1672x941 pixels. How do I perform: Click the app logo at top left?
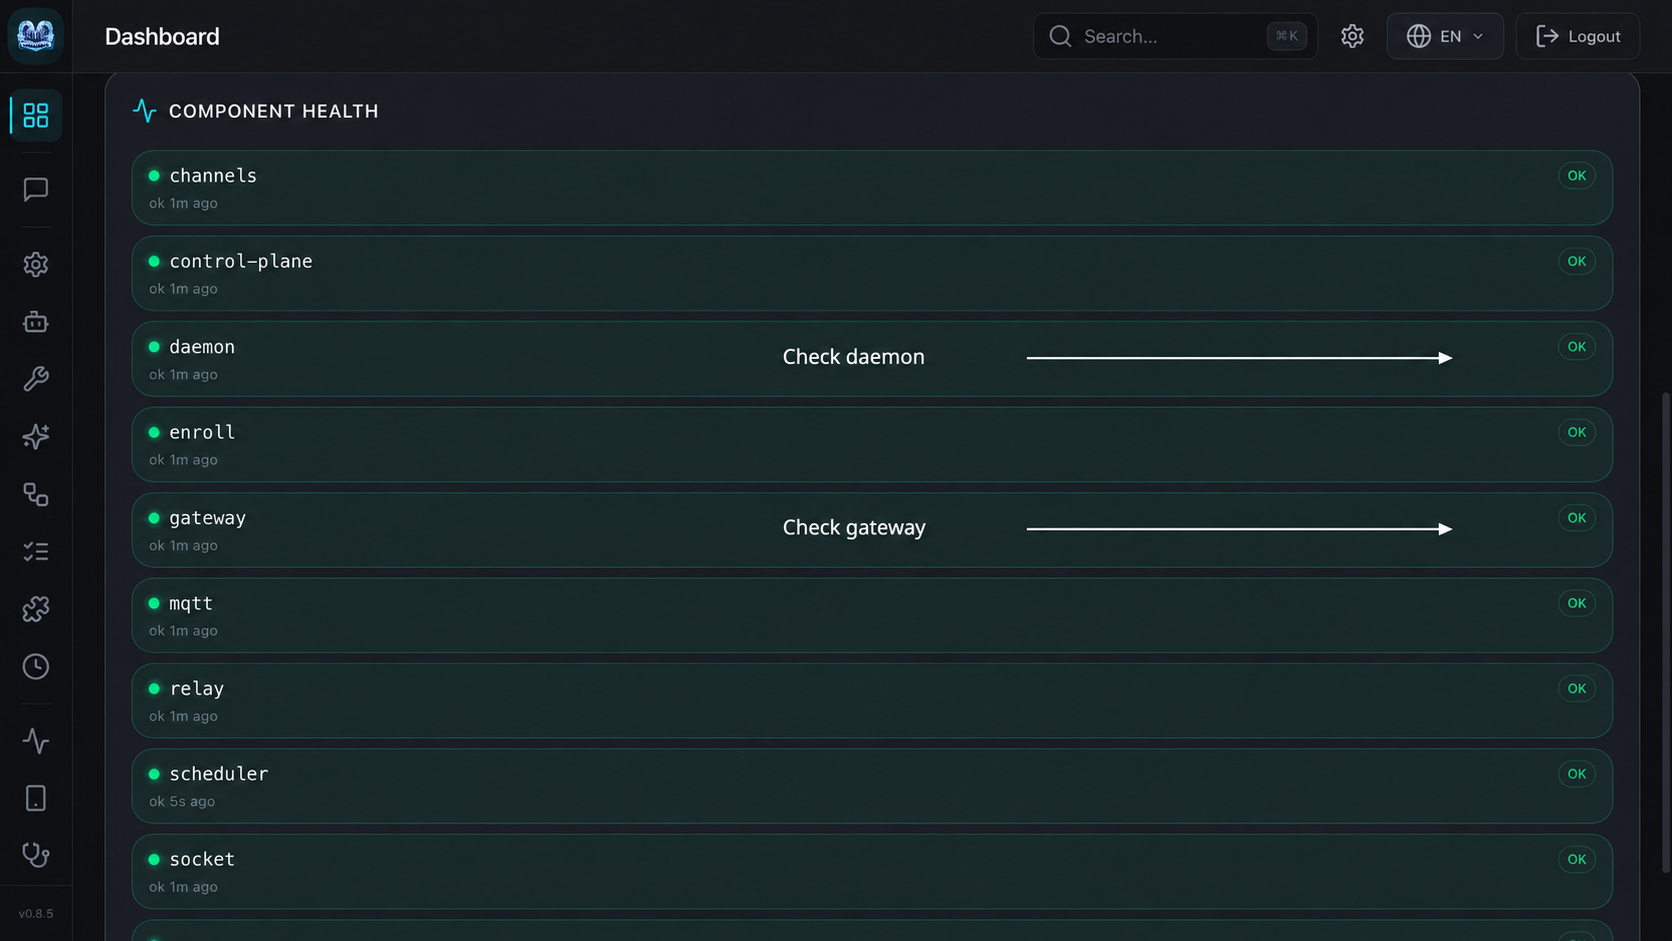pyautogui.click(x=36, y=36)
